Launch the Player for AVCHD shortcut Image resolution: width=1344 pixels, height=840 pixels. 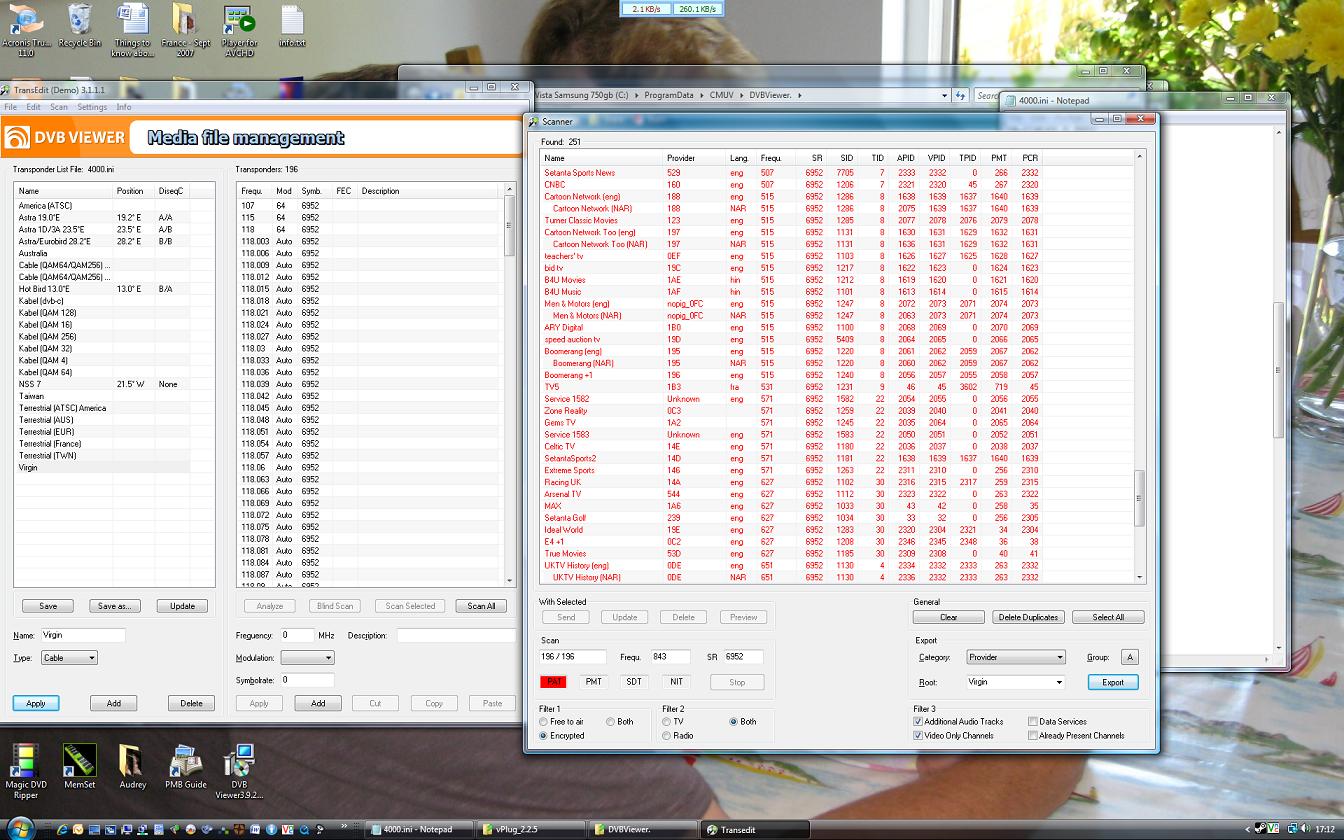click(x=239, y=30)
